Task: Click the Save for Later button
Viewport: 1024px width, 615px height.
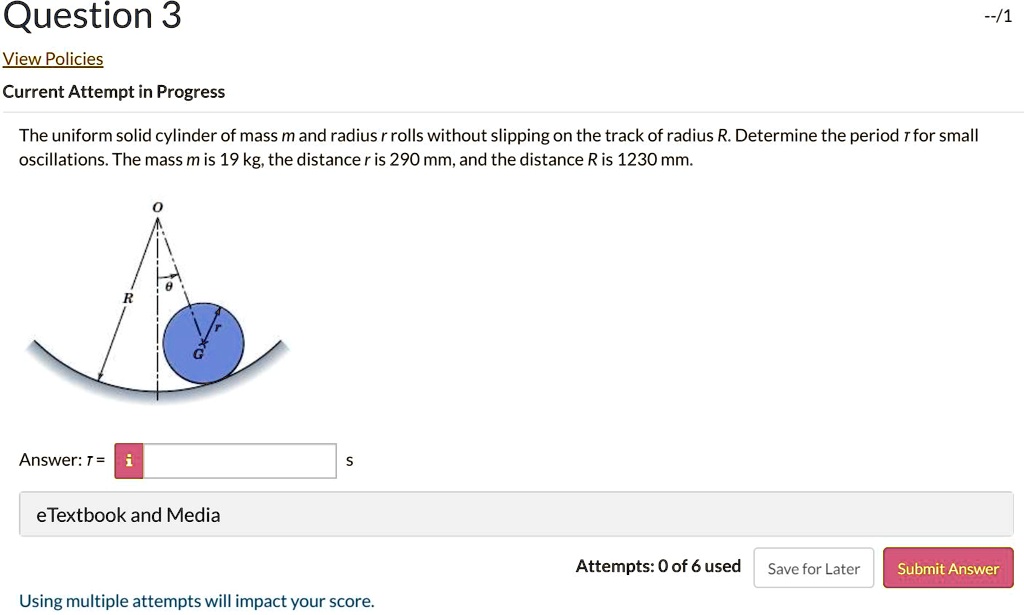Action: coord(814,568)
